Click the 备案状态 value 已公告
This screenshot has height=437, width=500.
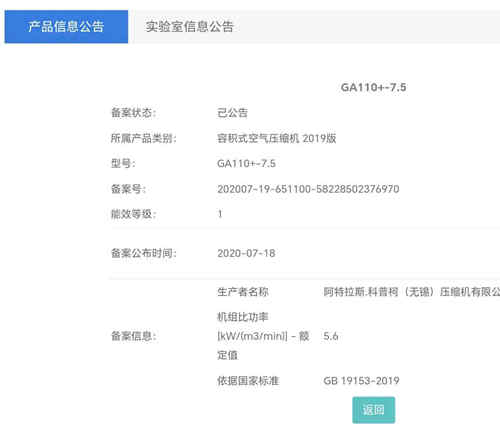pyautogui.click(x=232, y=113)
